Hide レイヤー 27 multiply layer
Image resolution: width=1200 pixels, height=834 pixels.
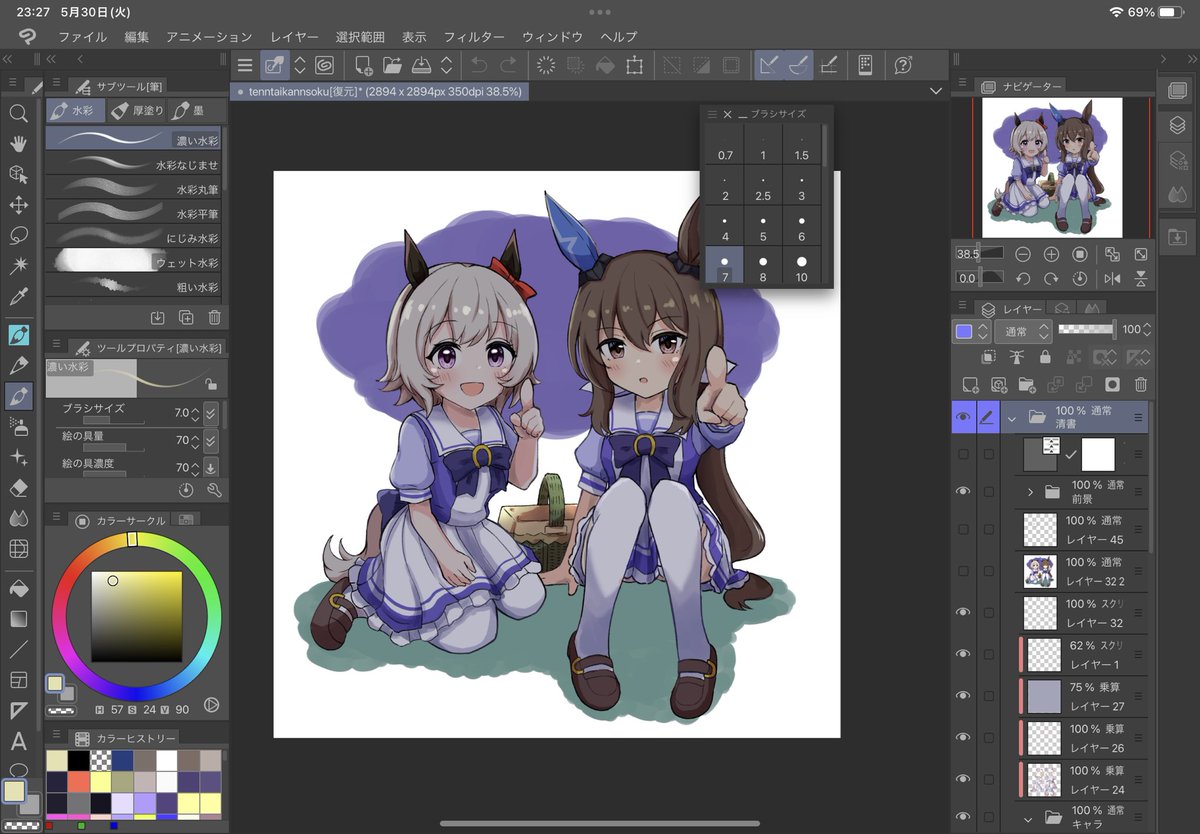pos(963,695)
